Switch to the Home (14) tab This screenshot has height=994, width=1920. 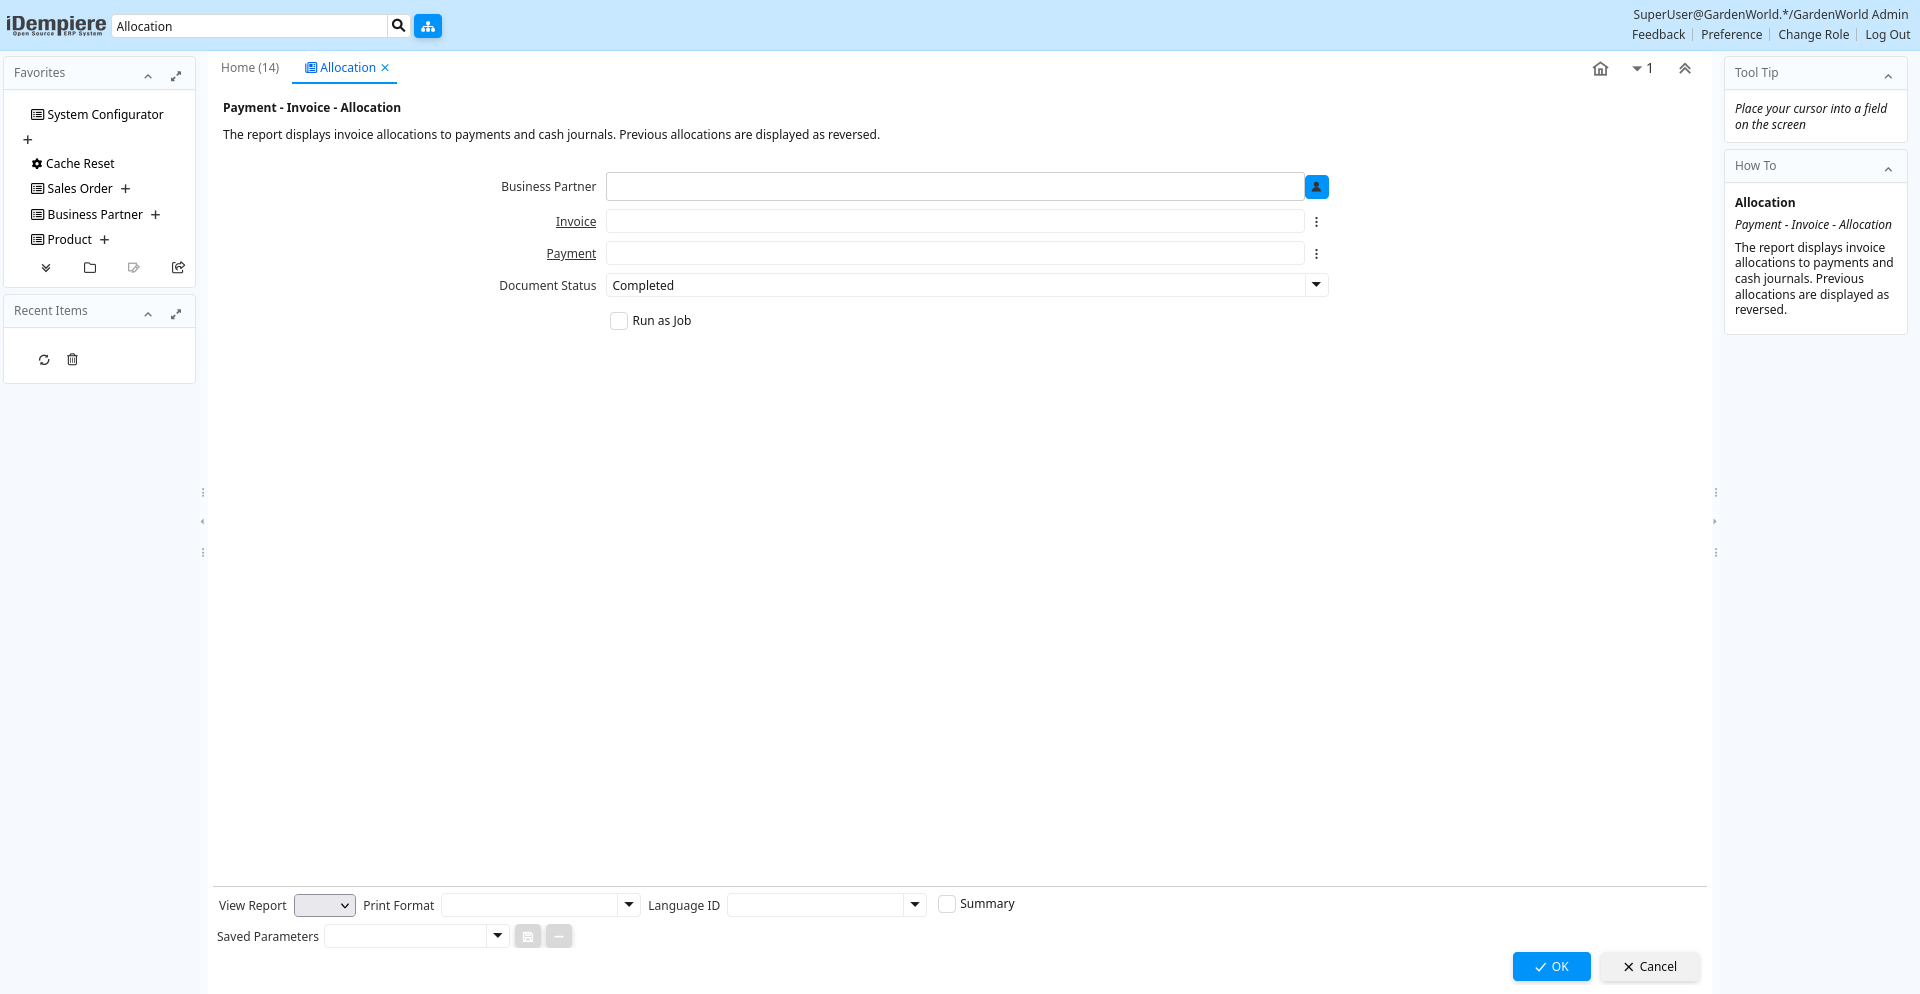coord(250,68)
